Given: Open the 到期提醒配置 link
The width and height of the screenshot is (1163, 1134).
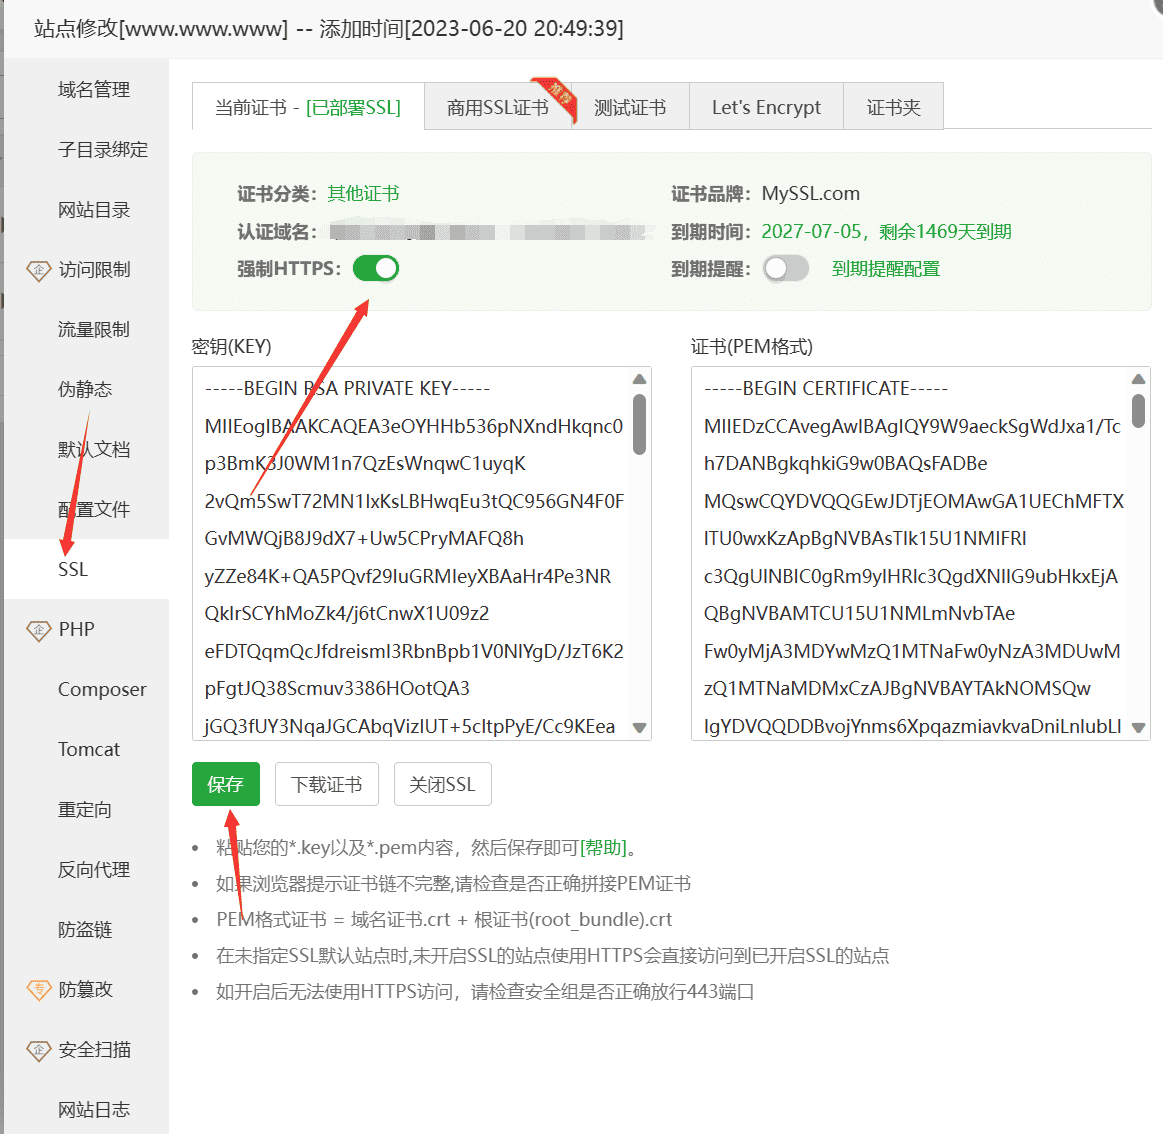Looking at the screenshot, I should (x=885, y=268).
